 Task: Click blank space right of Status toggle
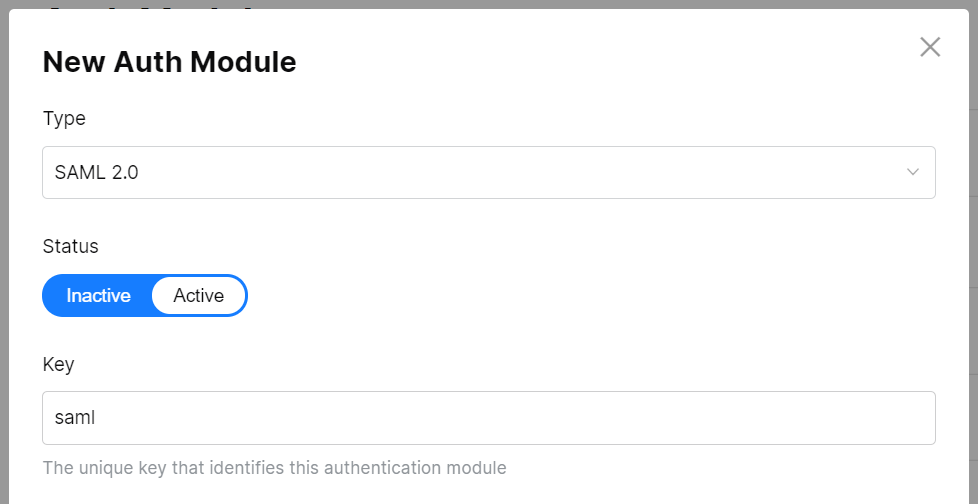(600, 296)
